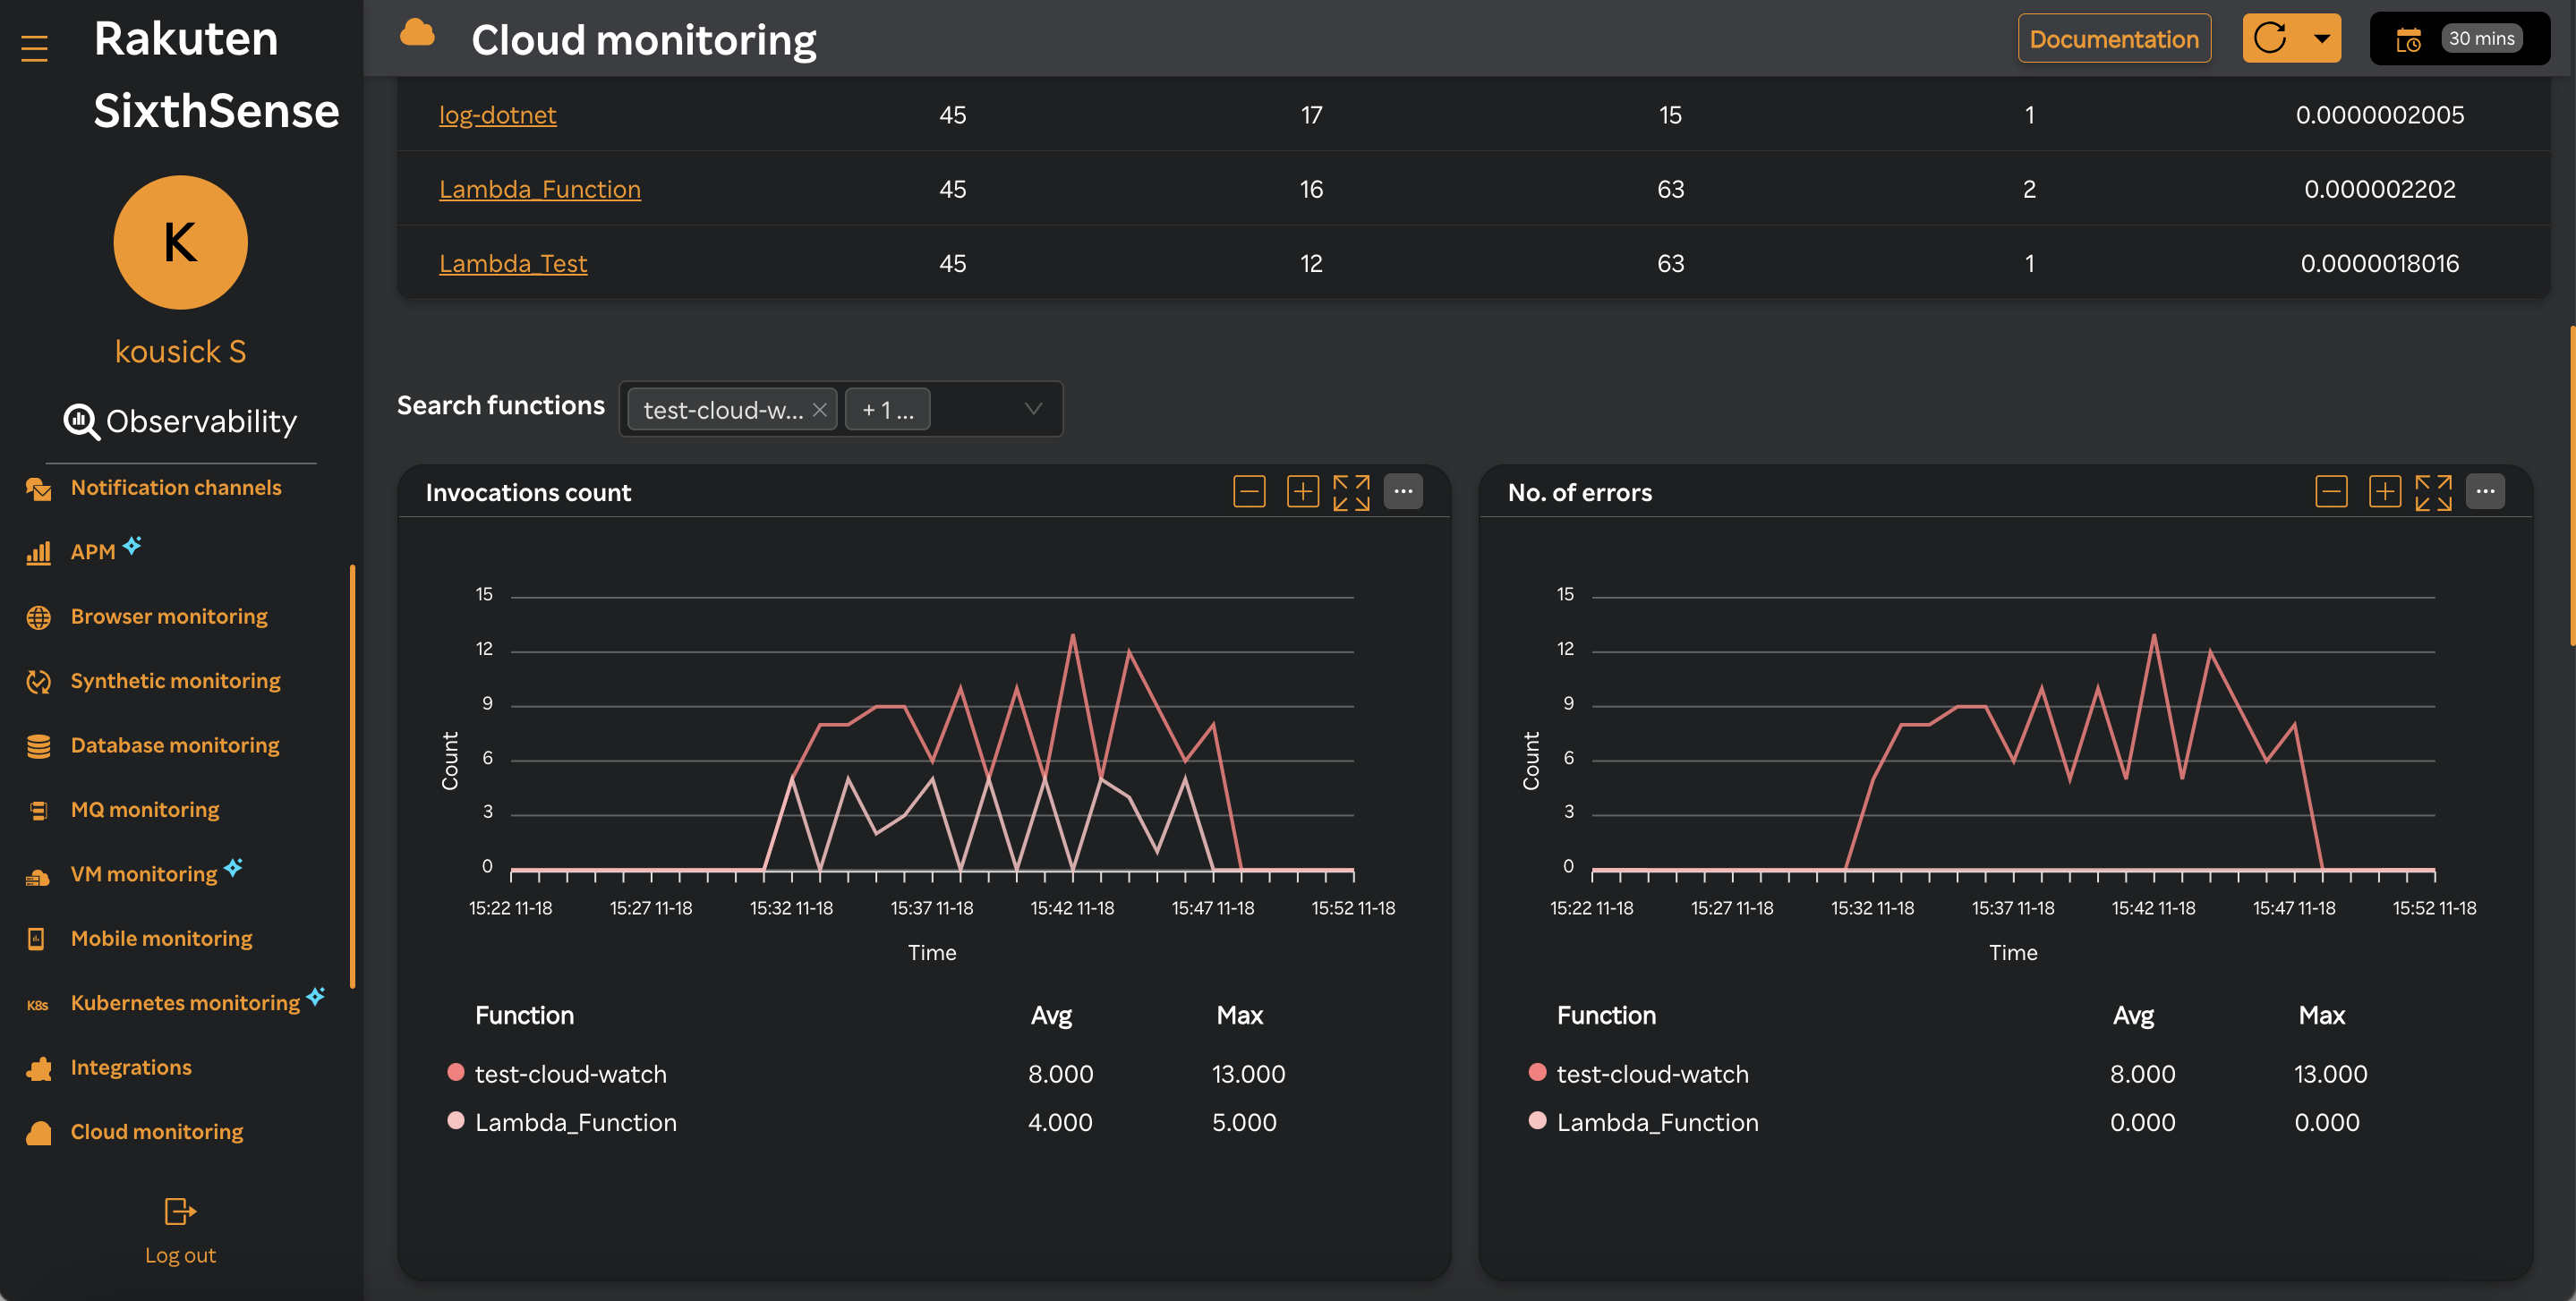Click the APM bar chart icon
This screenshot has height=1301, width=2576.
(39, 553)
